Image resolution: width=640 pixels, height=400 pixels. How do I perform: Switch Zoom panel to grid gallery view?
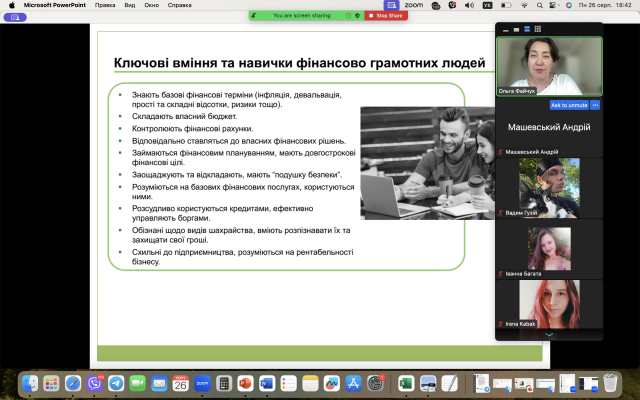point(538,29)
